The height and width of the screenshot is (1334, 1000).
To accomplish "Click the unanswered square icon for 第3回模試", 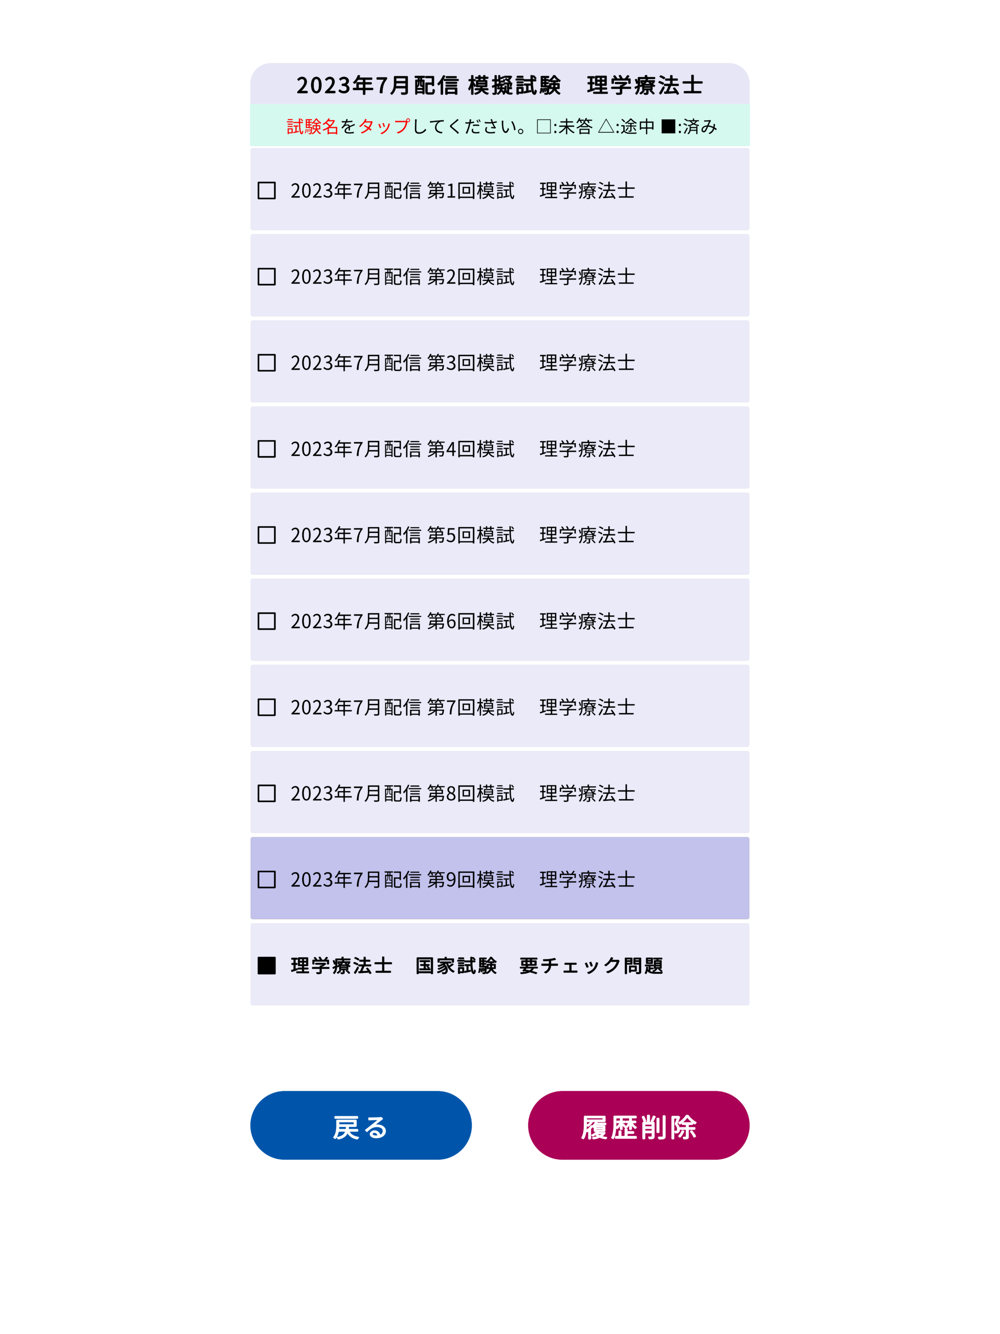I will [267, 362].
